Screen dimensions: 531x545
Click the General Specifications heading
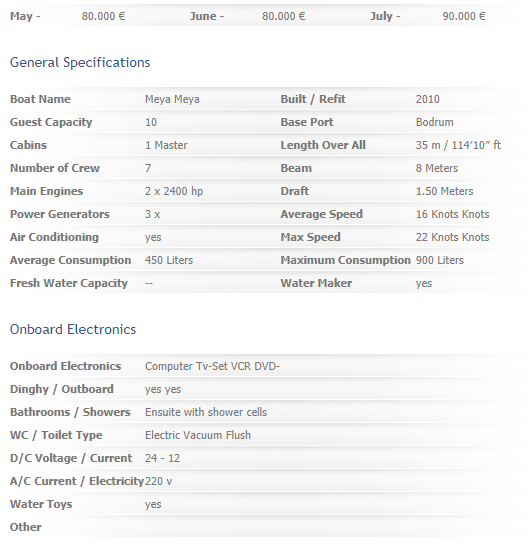click(x=80, y=63)
